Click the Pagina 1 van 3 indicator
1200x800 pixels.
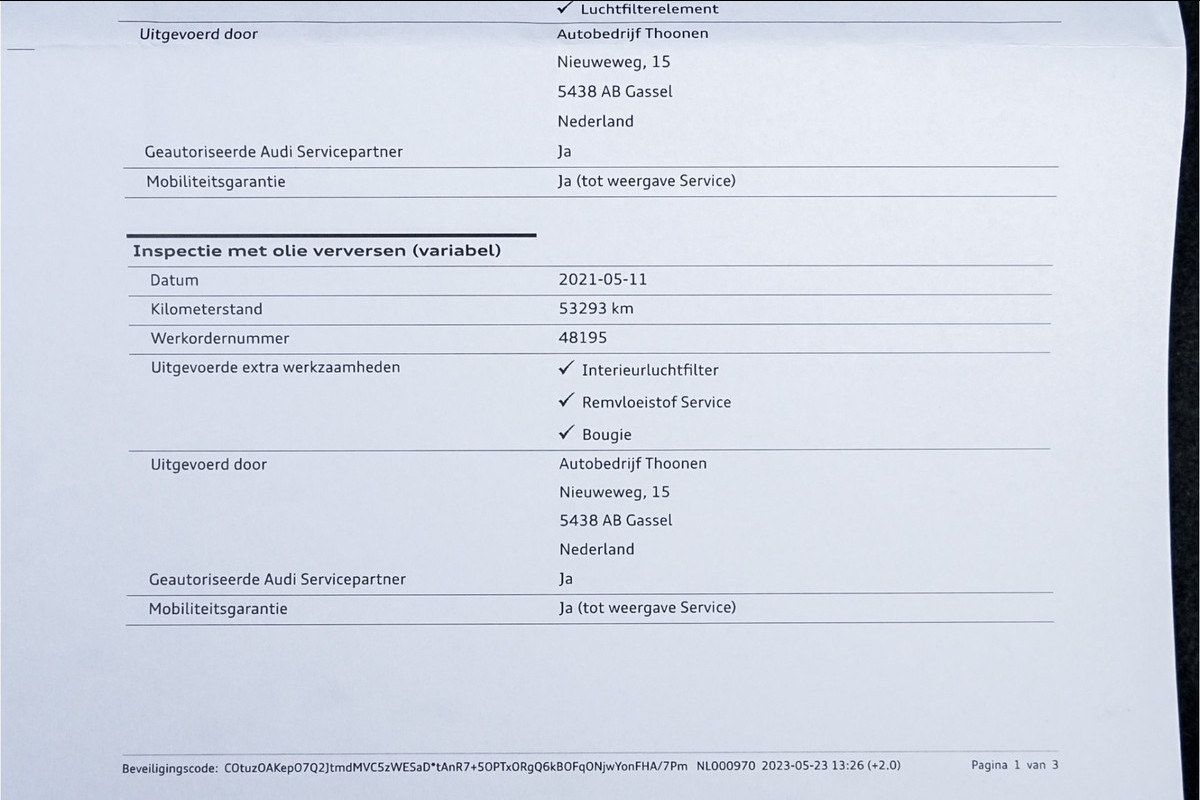pyautogui.click(x=1013, y=765)
